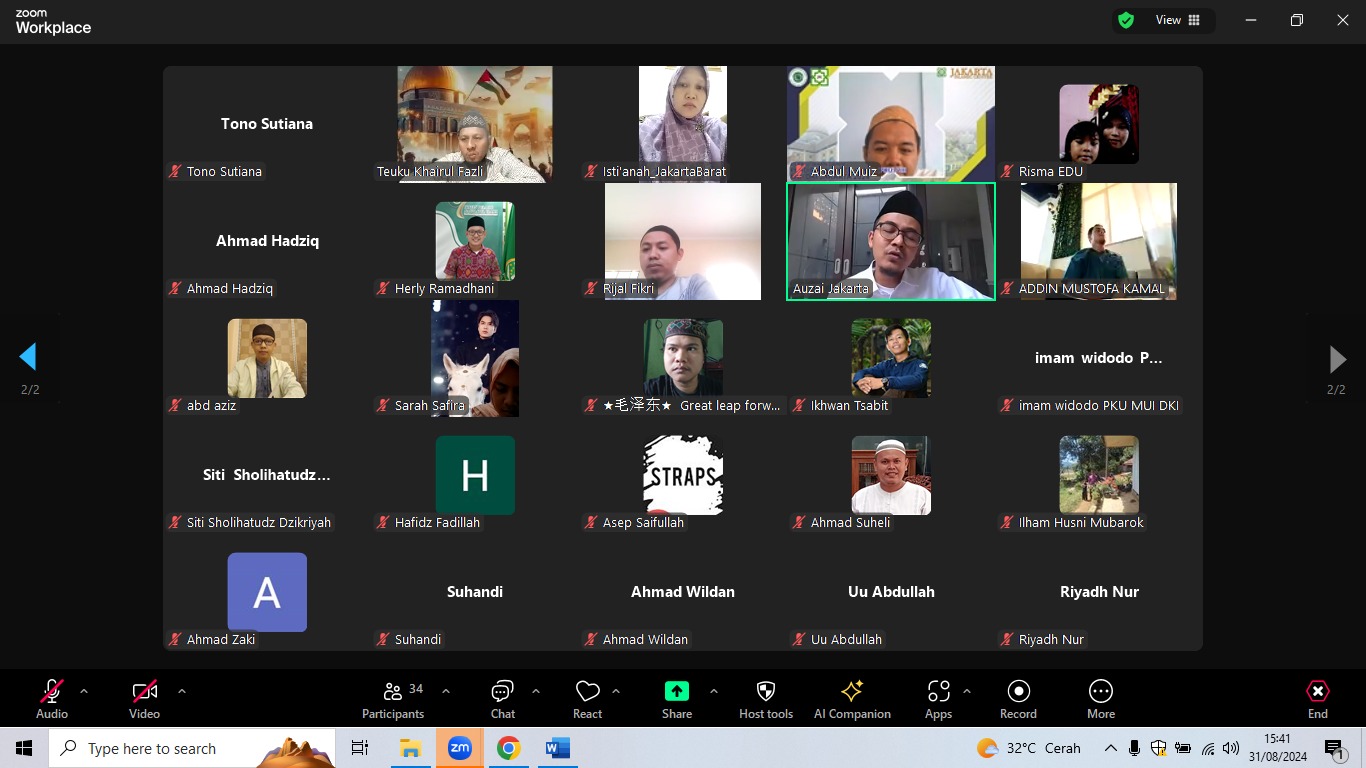Expand the Video options arrow
1366x768 pixels.
tap(181, 691)
